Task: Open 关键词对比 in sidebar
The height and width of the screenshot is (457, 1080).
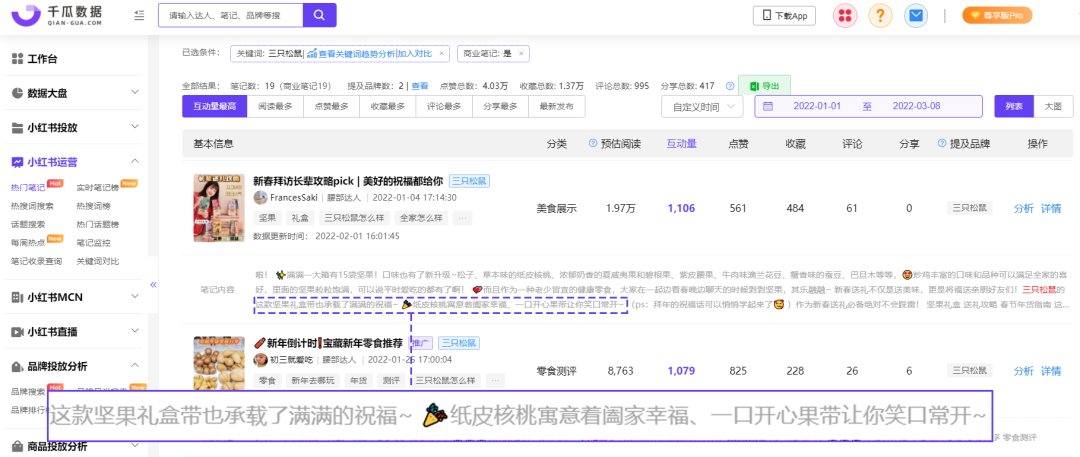Action: click(x=97, y=261)
